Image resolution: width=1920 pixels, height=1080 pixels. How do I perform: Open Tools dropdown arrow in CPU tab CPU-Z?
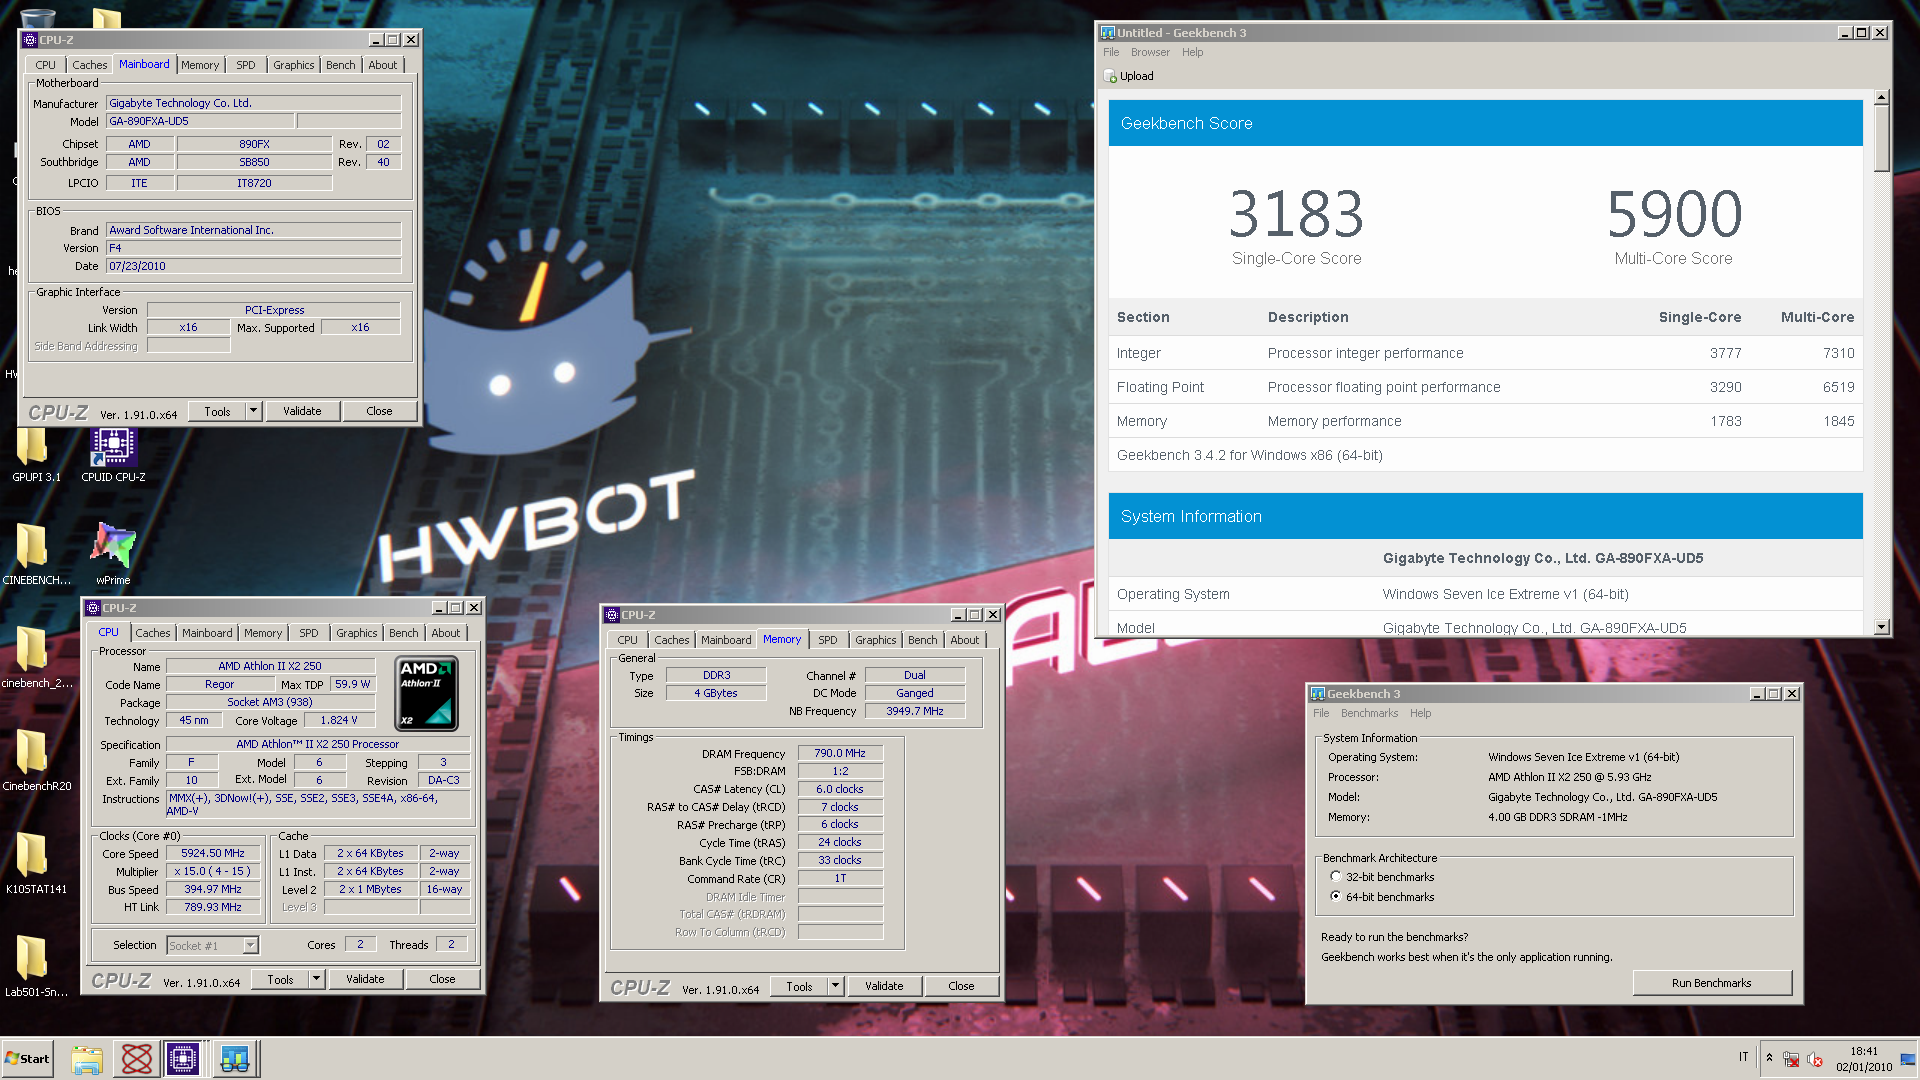[317, 979]
